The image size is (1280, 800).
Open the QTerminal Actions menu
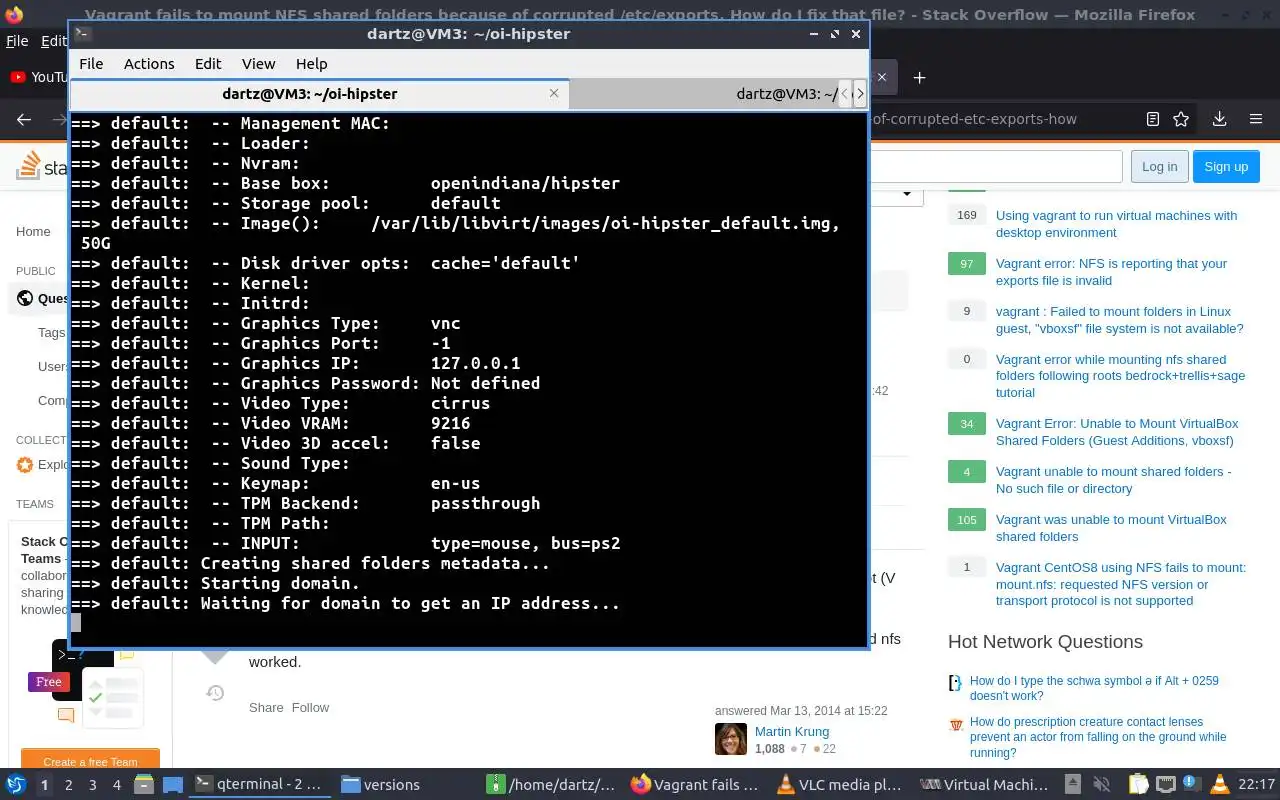149,63
